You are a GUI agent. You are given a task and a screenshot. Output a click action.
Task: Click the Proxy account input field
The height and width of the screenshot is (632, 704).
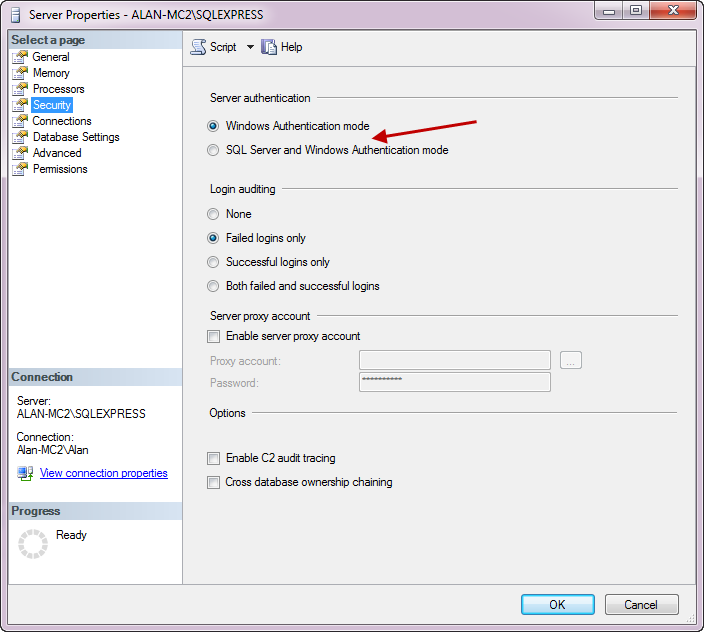454,360
